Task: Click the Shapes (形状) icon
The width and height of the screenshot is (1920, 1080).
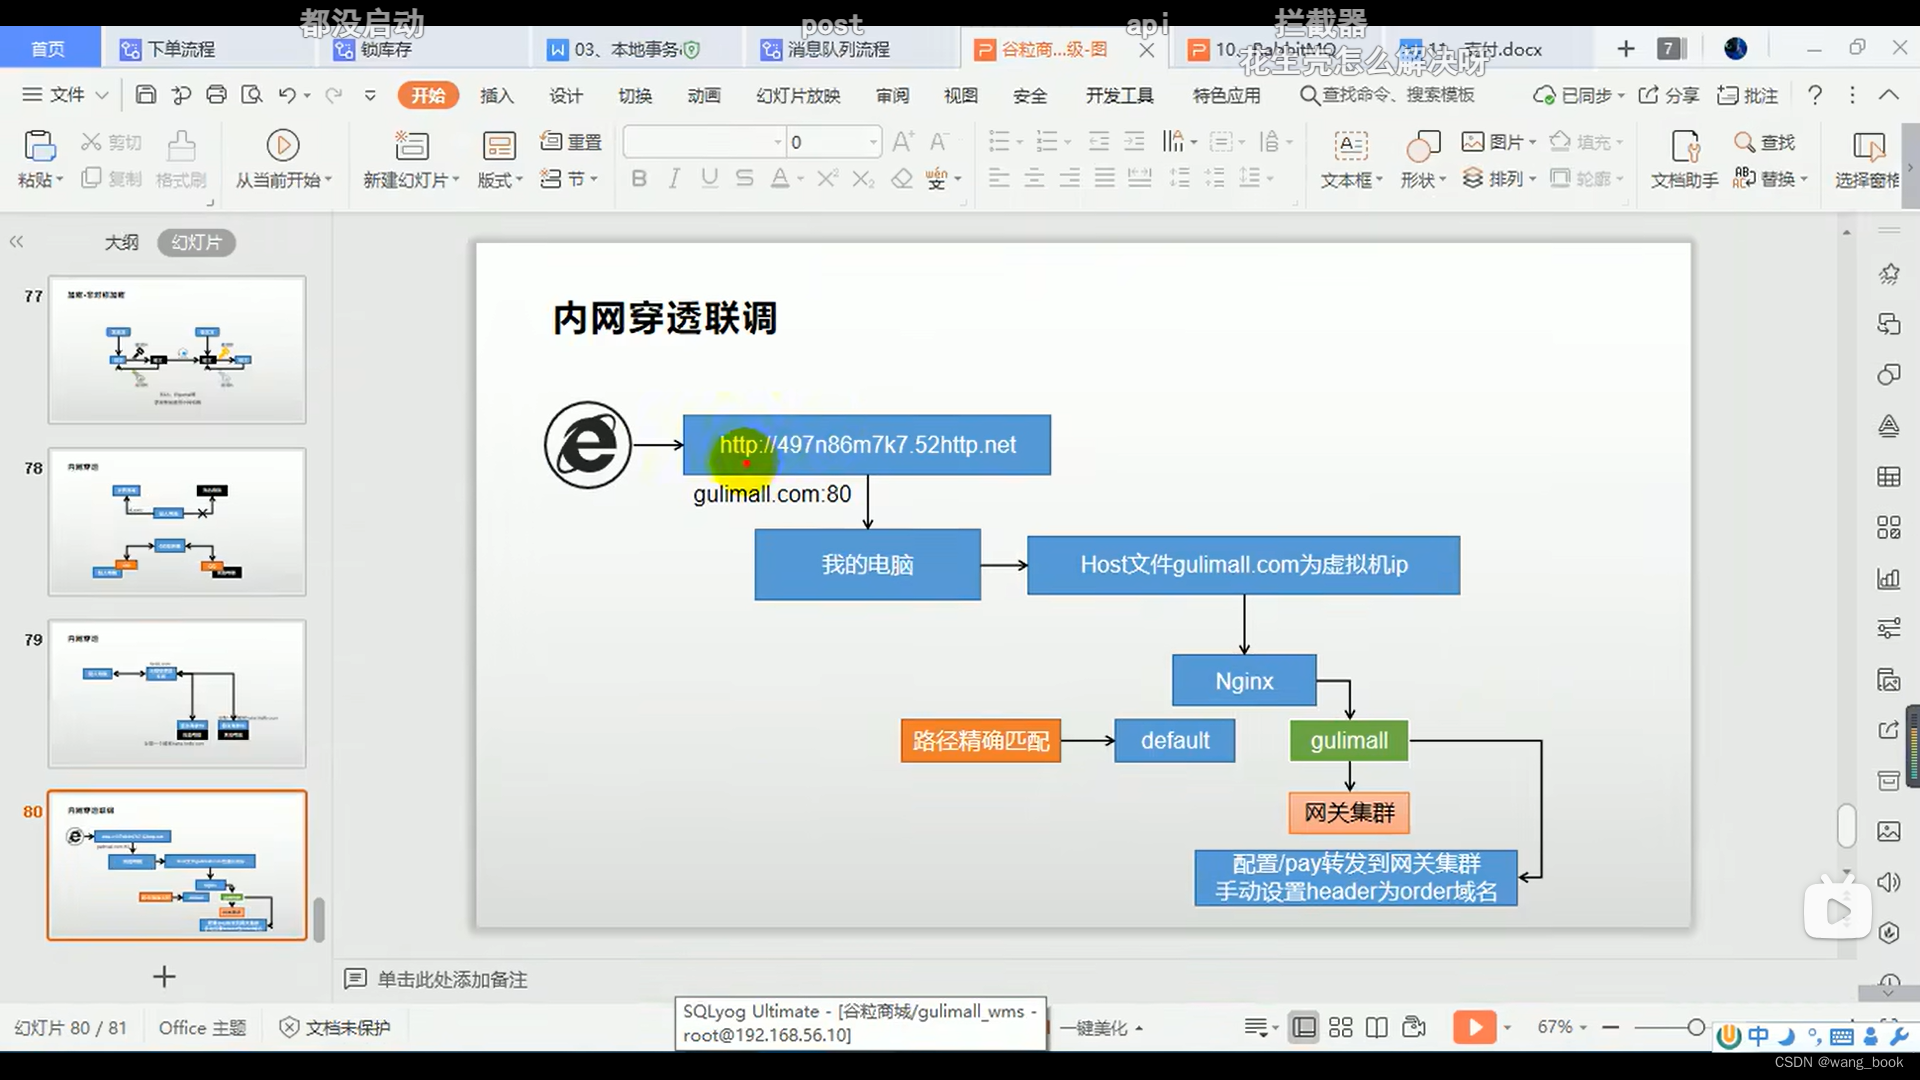Action: [1423, 146]
